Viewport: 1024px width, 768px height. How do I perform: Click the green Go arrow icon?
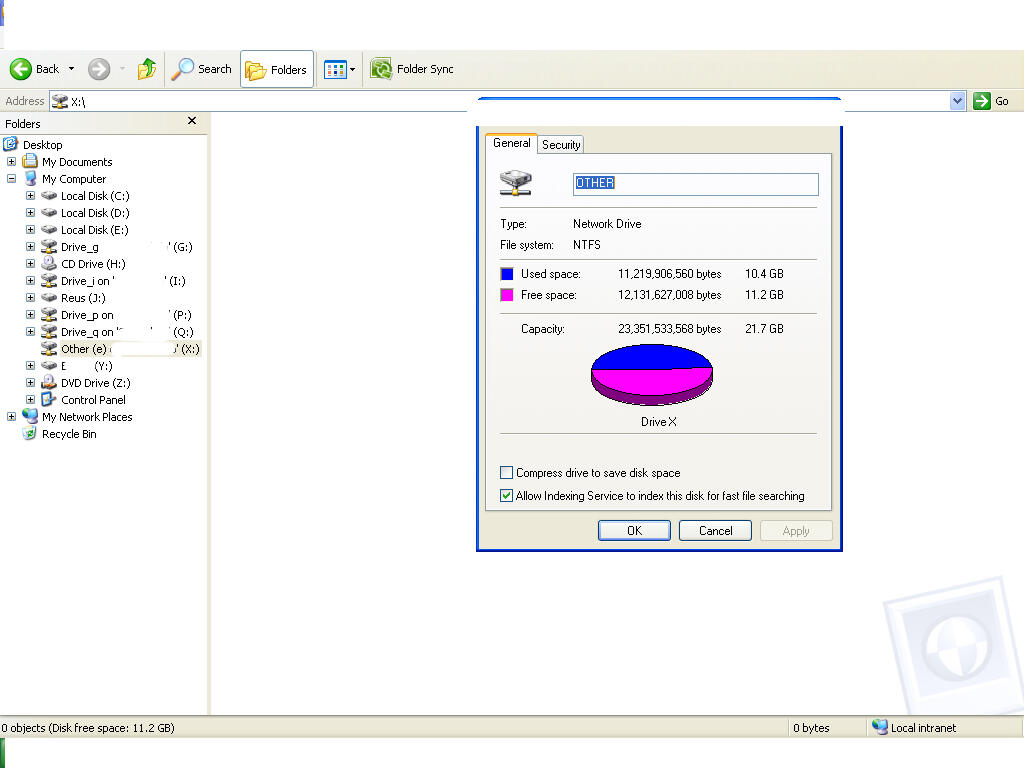[982, 101]
